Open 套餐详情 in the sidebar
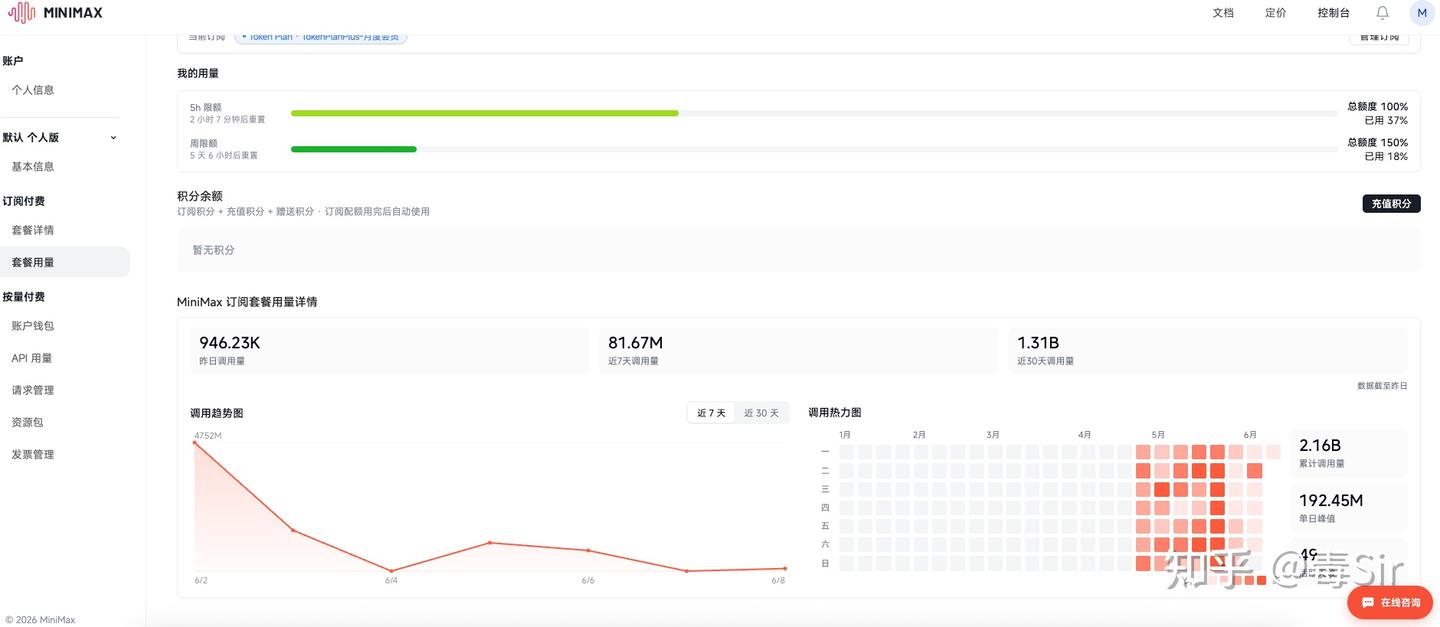 click(33, 230)
